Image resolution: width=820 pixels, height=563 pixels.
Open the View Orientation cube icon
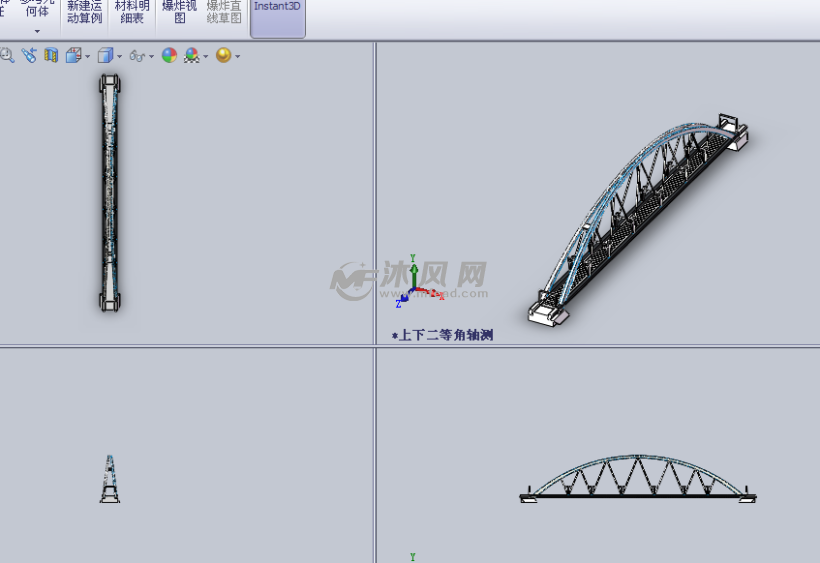point(73,55)
